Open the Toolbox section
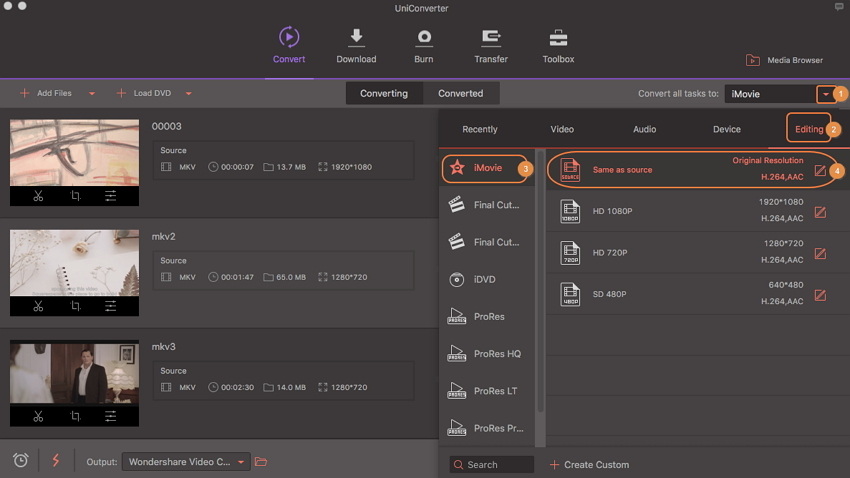Viewport: 850px width, 478px height. (558, 45)
